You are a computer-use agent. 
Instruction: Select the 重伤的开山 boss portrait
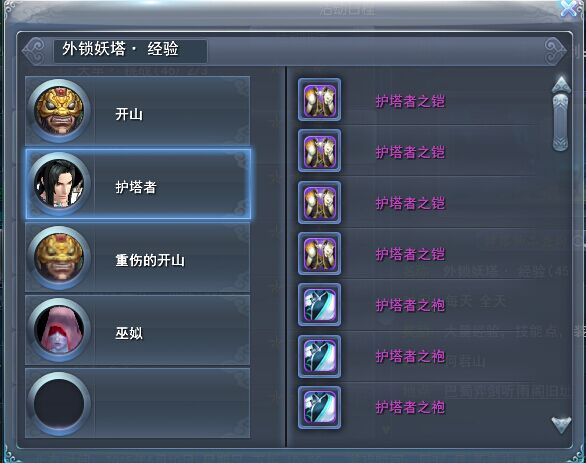point(59,257)
